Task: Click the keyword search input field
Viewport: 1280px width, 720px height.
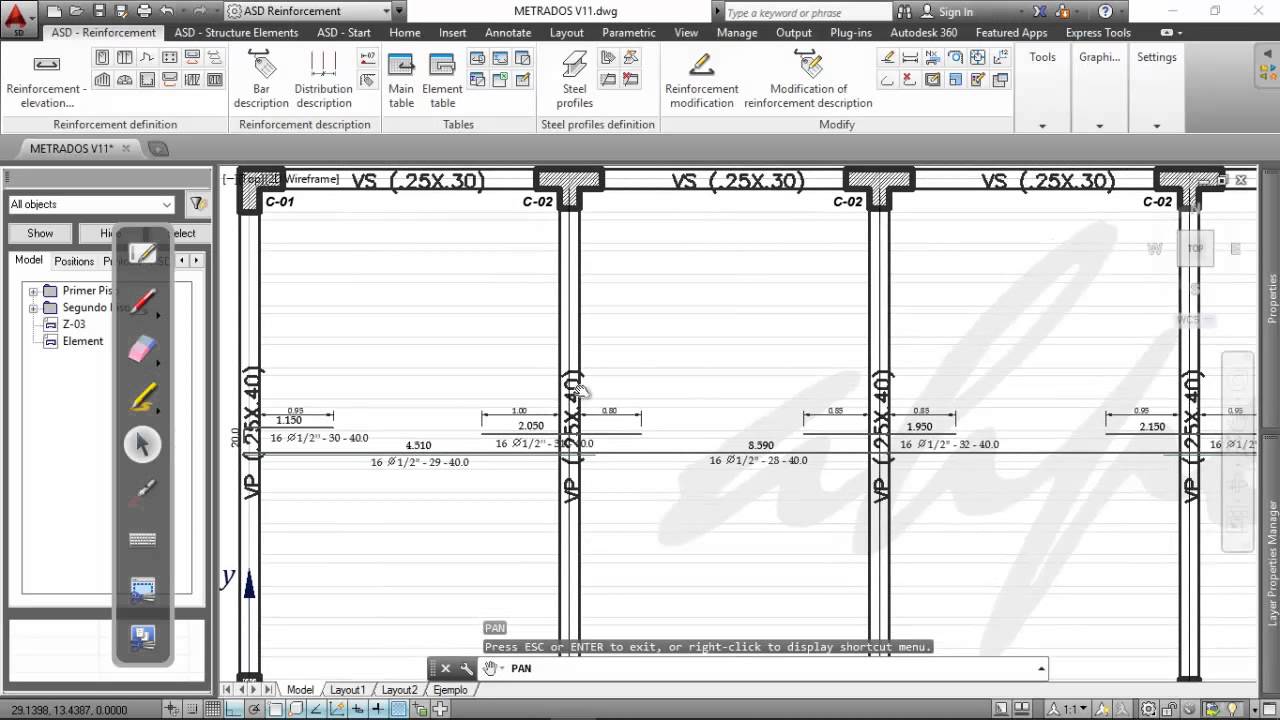Action: click(x=806, y=12)
